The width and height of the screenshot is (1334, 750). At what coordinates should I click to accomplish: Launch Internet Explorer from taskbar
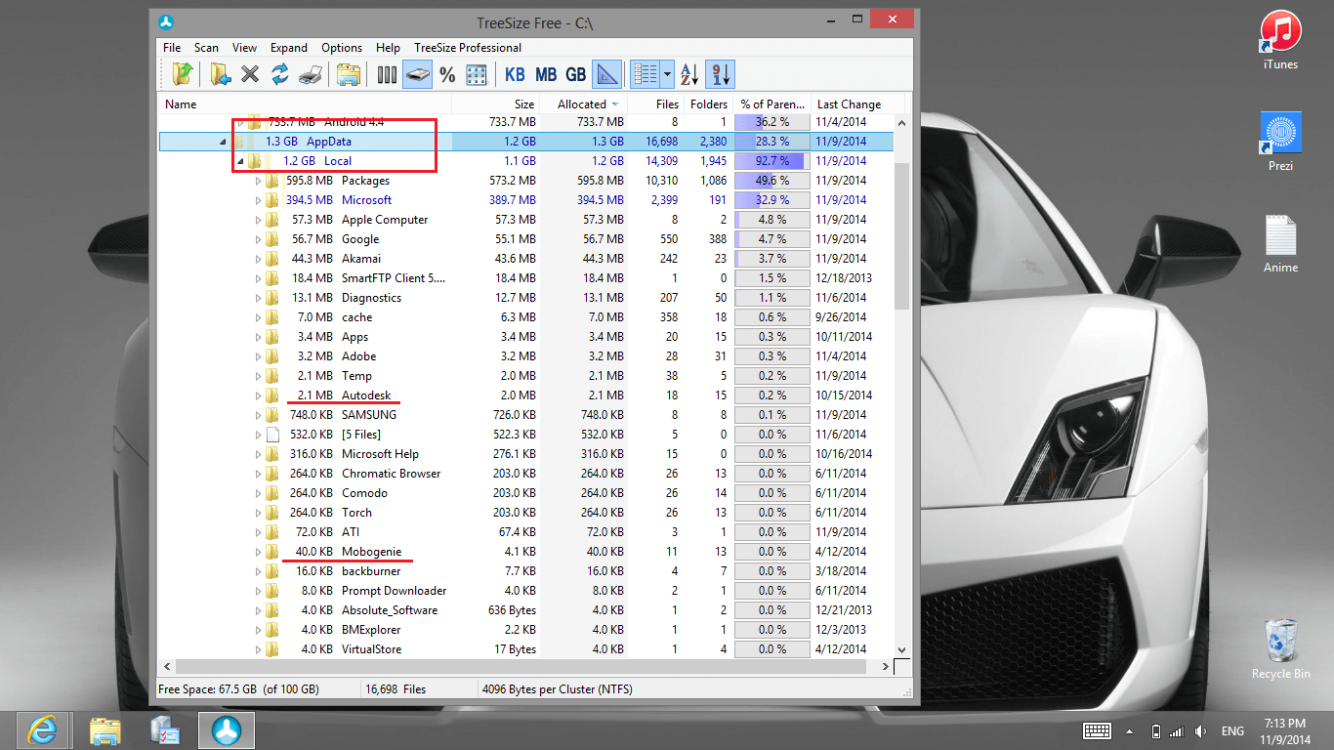pos(41,731)
